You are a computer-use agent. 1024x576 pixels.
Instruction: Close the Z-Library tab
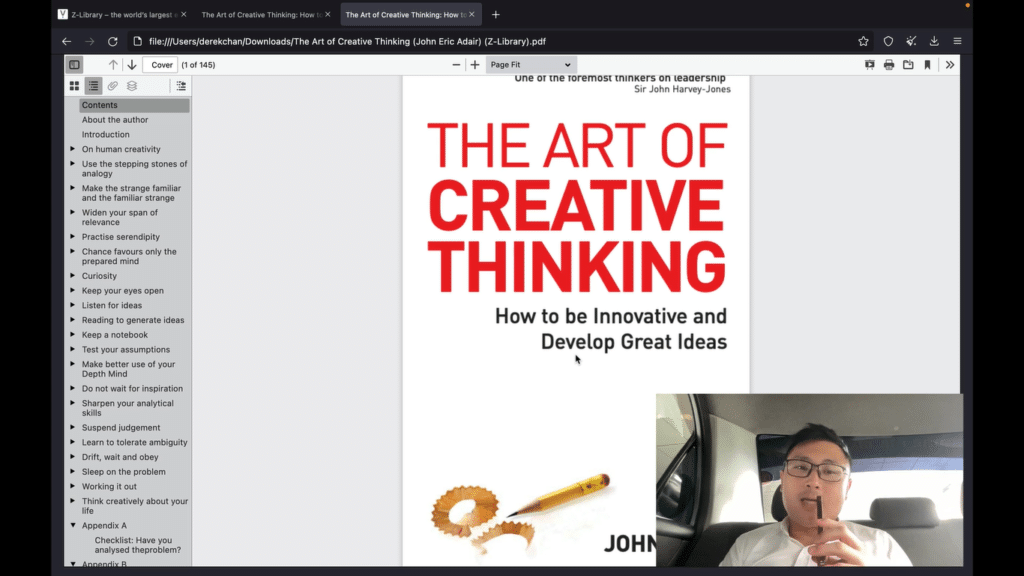(x=184, y=14)
